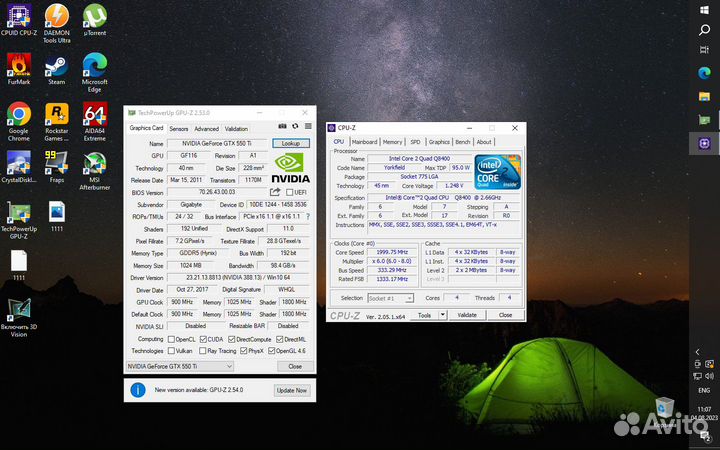Toggle the DirectCompute checkbox
This screenshot has width=720, height=450.
click(x=232, y=339)
